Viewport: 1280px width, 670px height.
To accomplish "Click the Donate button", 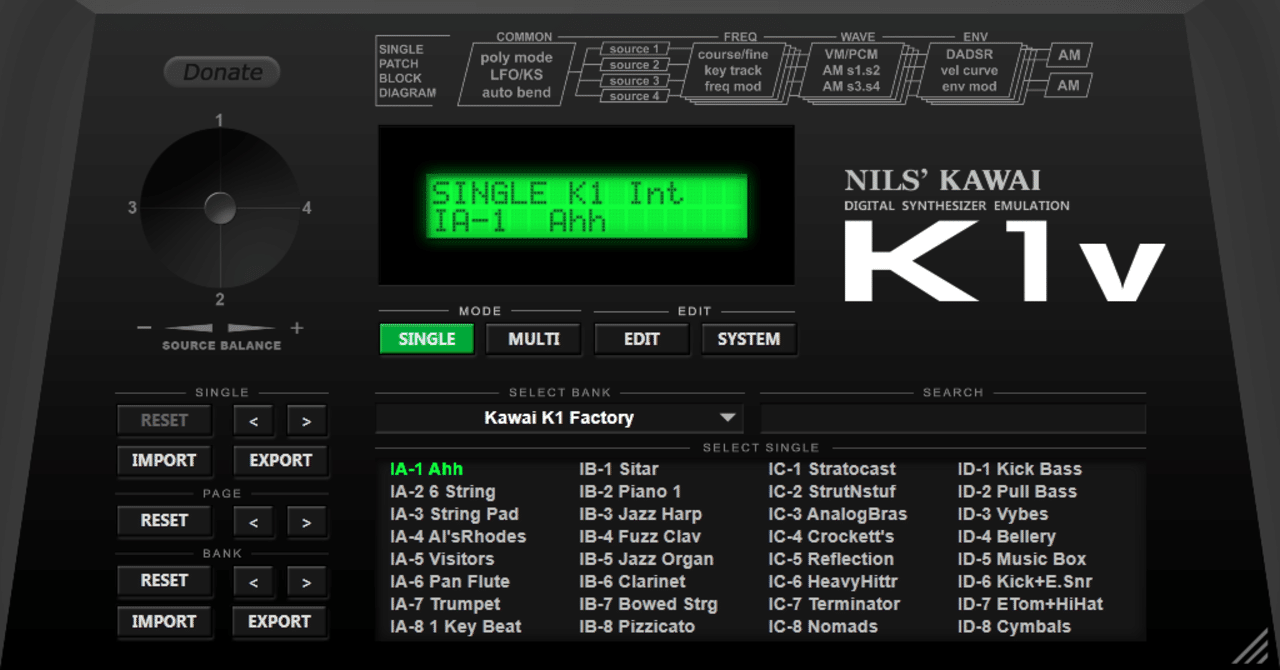I will pos(221,72).
